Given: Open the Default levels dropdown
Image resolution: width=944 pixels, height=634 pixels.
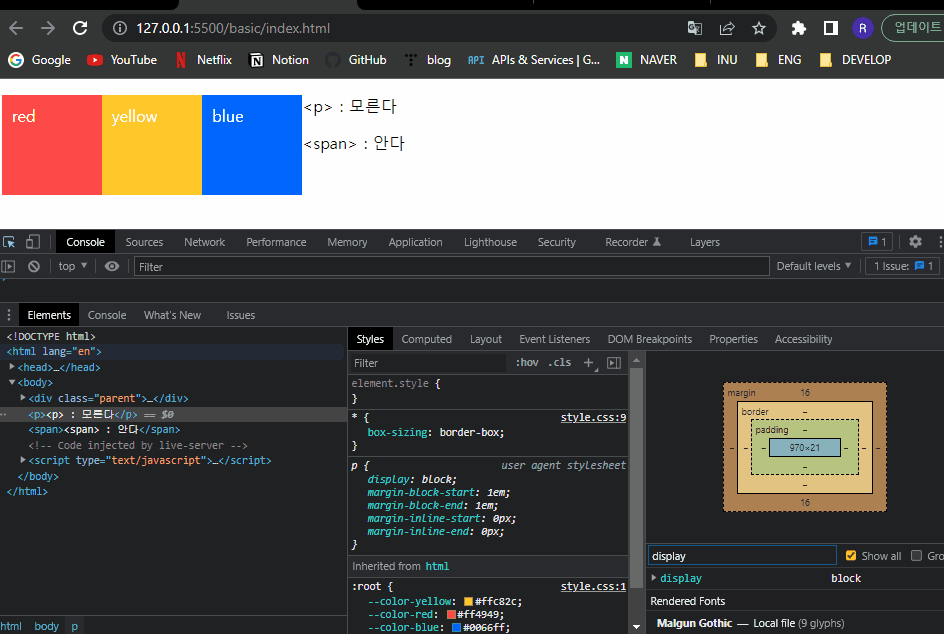Looking at the screenshot, I should (x=814, y=266).
